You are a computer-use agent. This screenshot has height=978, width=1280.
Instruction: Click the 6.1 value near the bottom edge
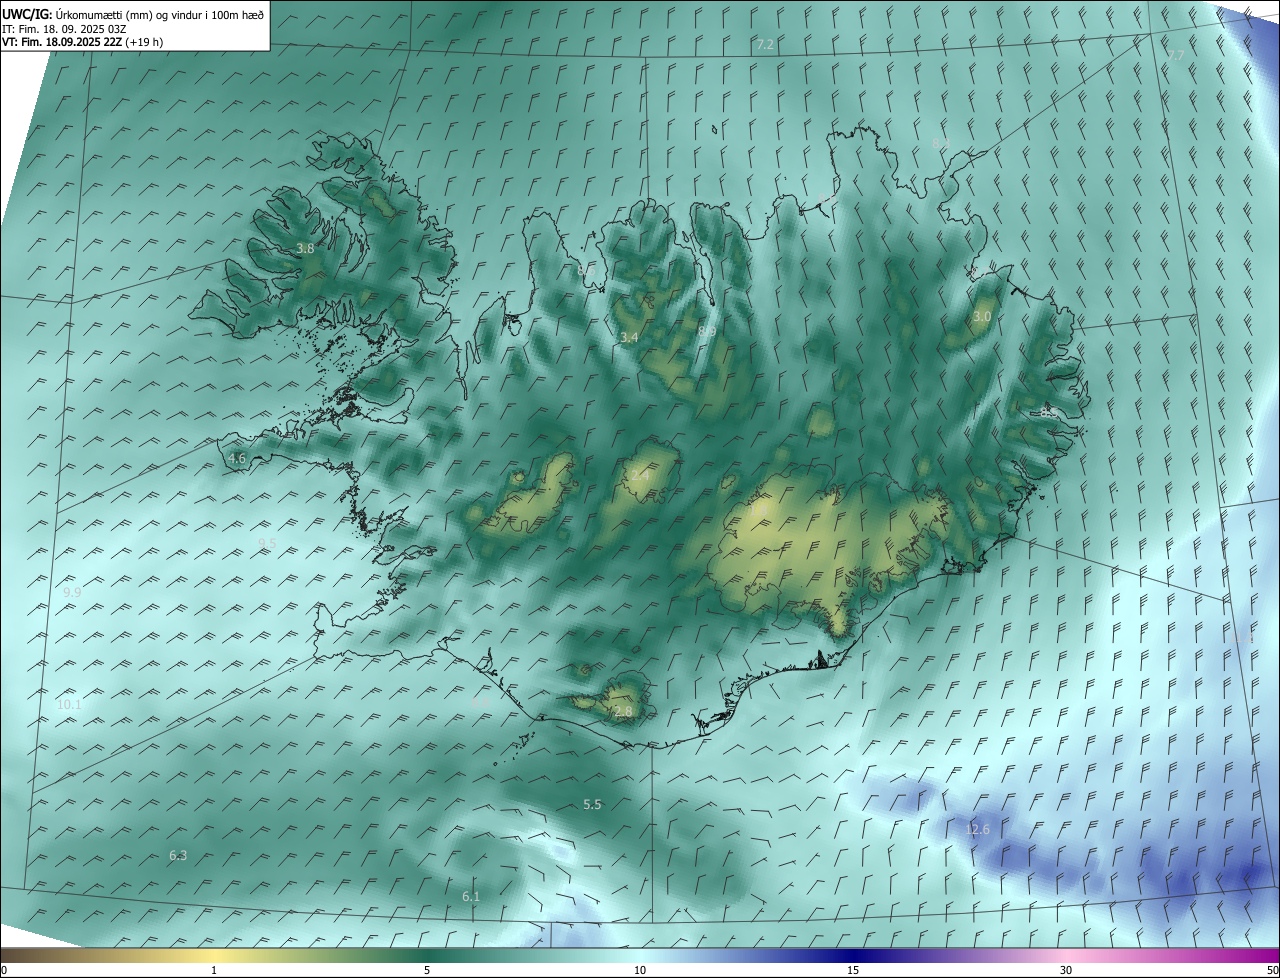click(471, 897)
